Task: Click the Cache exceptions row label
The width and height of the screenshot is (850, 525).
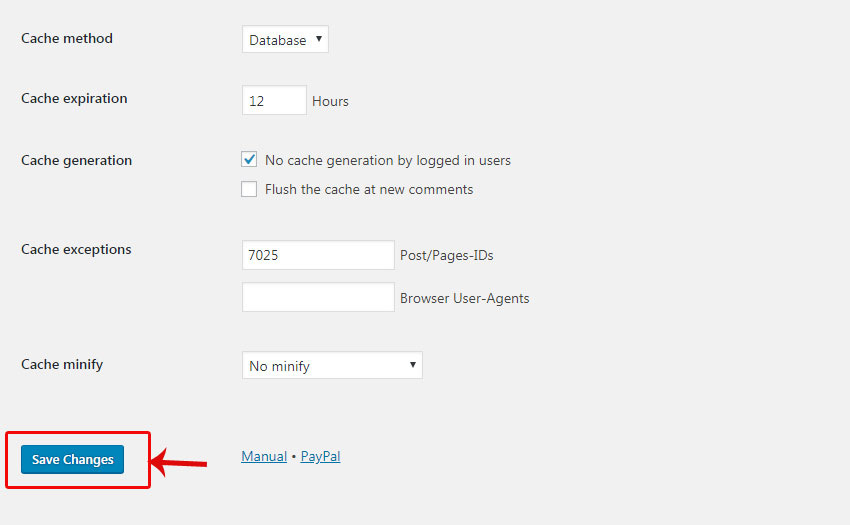Action: [76, 249]
